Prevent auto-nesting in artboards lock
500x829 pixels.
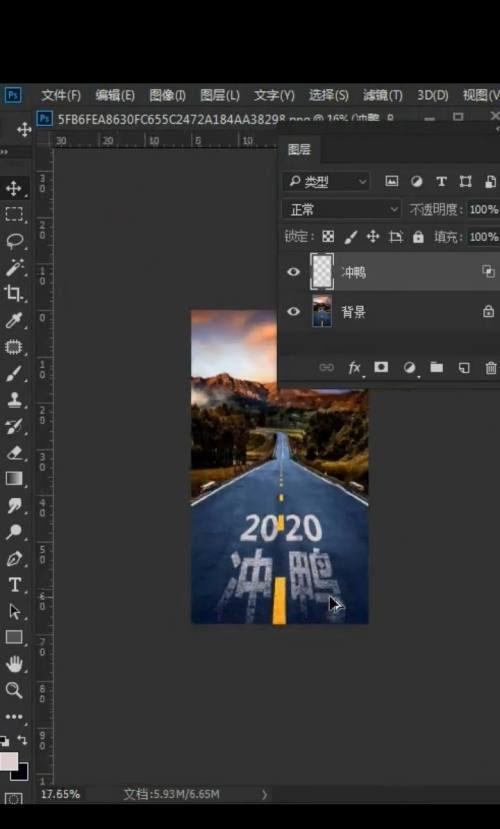(x=396, y=236)
